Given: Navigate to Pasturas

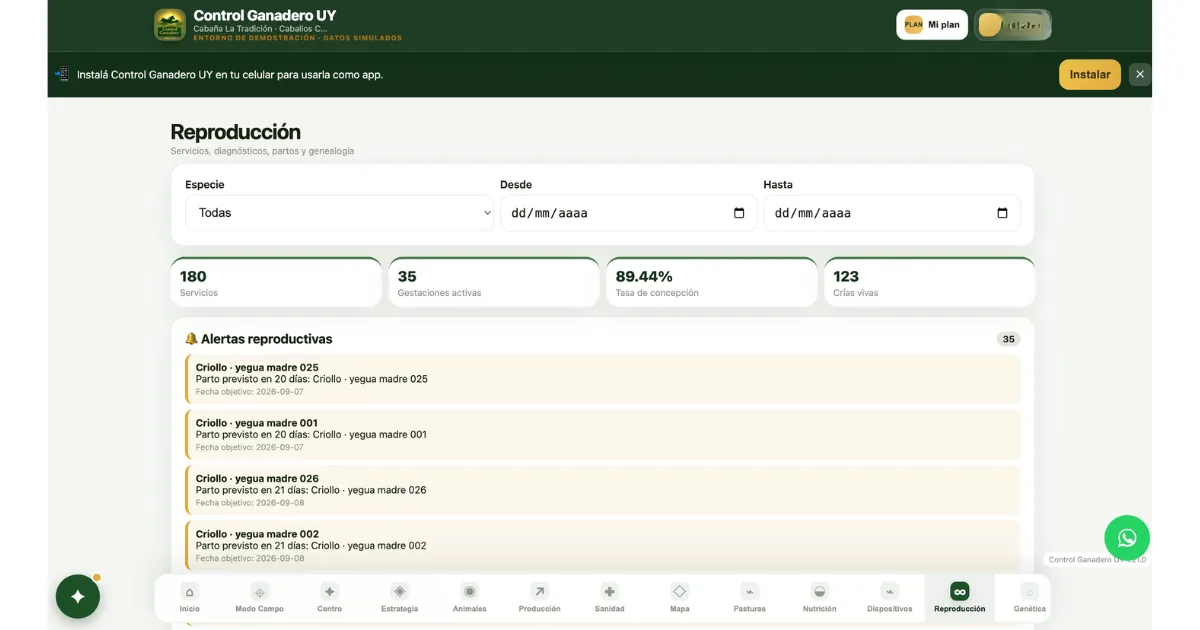Looking at the screenshot, I should [x=750, y=597].
